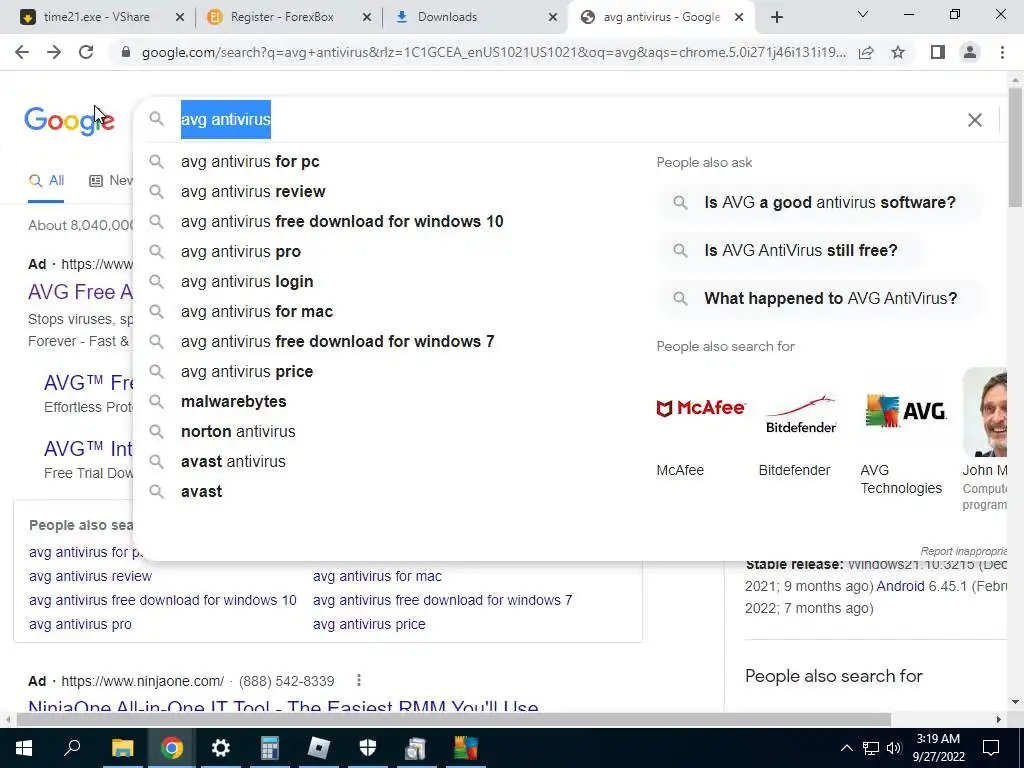Open the AVG icon on the taskbar

click(x=466, y=748)
